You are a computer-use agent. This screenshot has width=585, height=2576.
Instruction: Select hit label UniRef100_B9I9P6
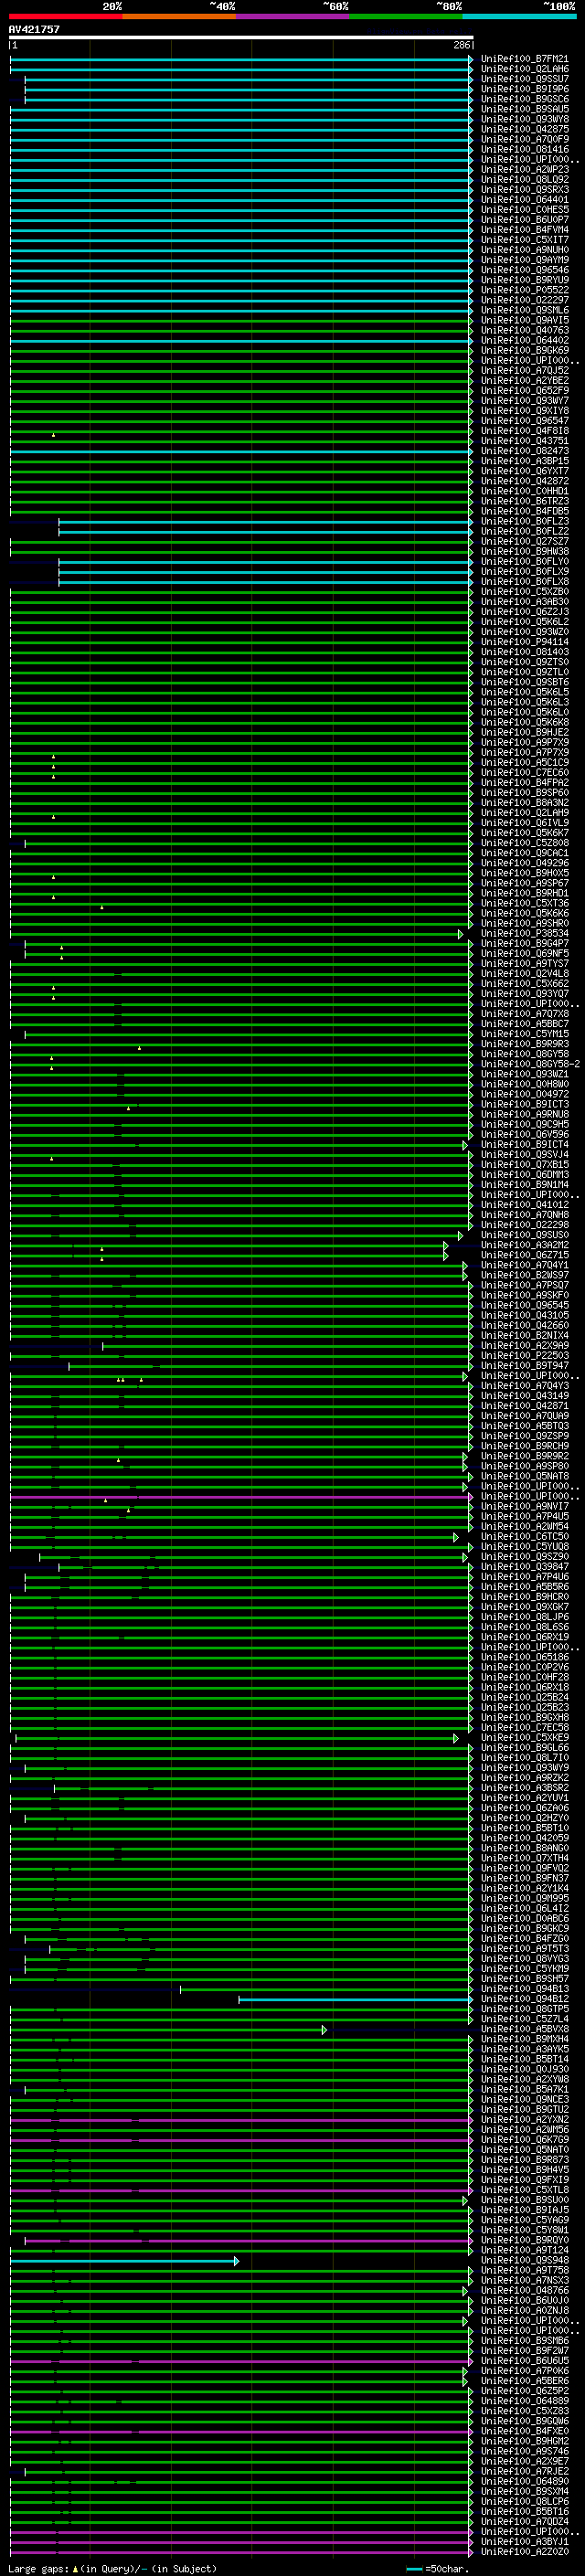[x=524, y=89]
